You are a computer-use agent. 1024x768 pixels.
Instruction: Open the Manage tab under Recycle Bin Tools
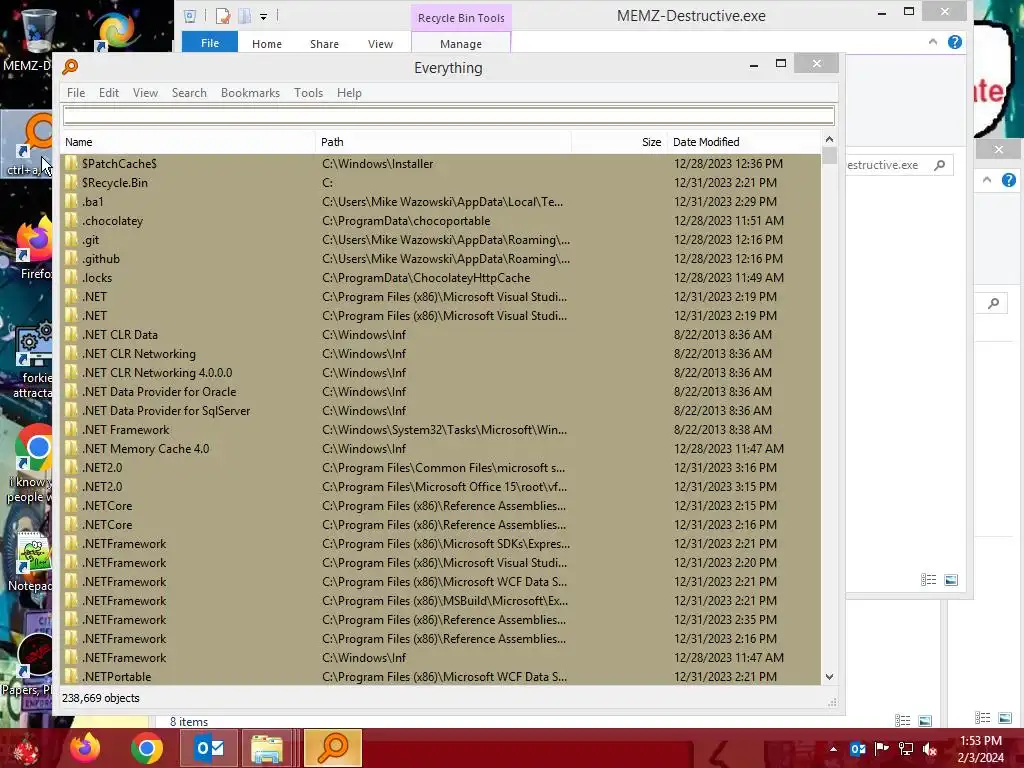point(460,44)
